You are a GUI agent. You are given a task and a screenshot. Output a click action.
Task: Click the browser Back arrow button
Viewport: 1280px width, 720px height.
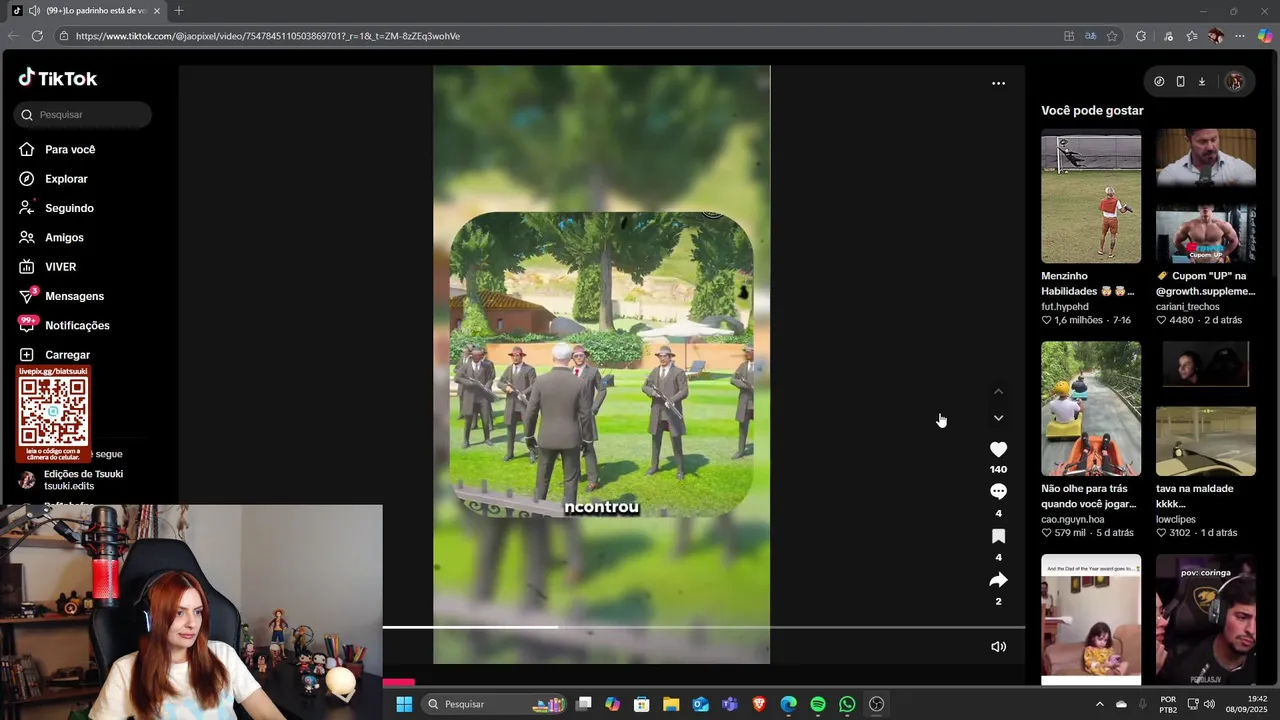tap(13, 36)
